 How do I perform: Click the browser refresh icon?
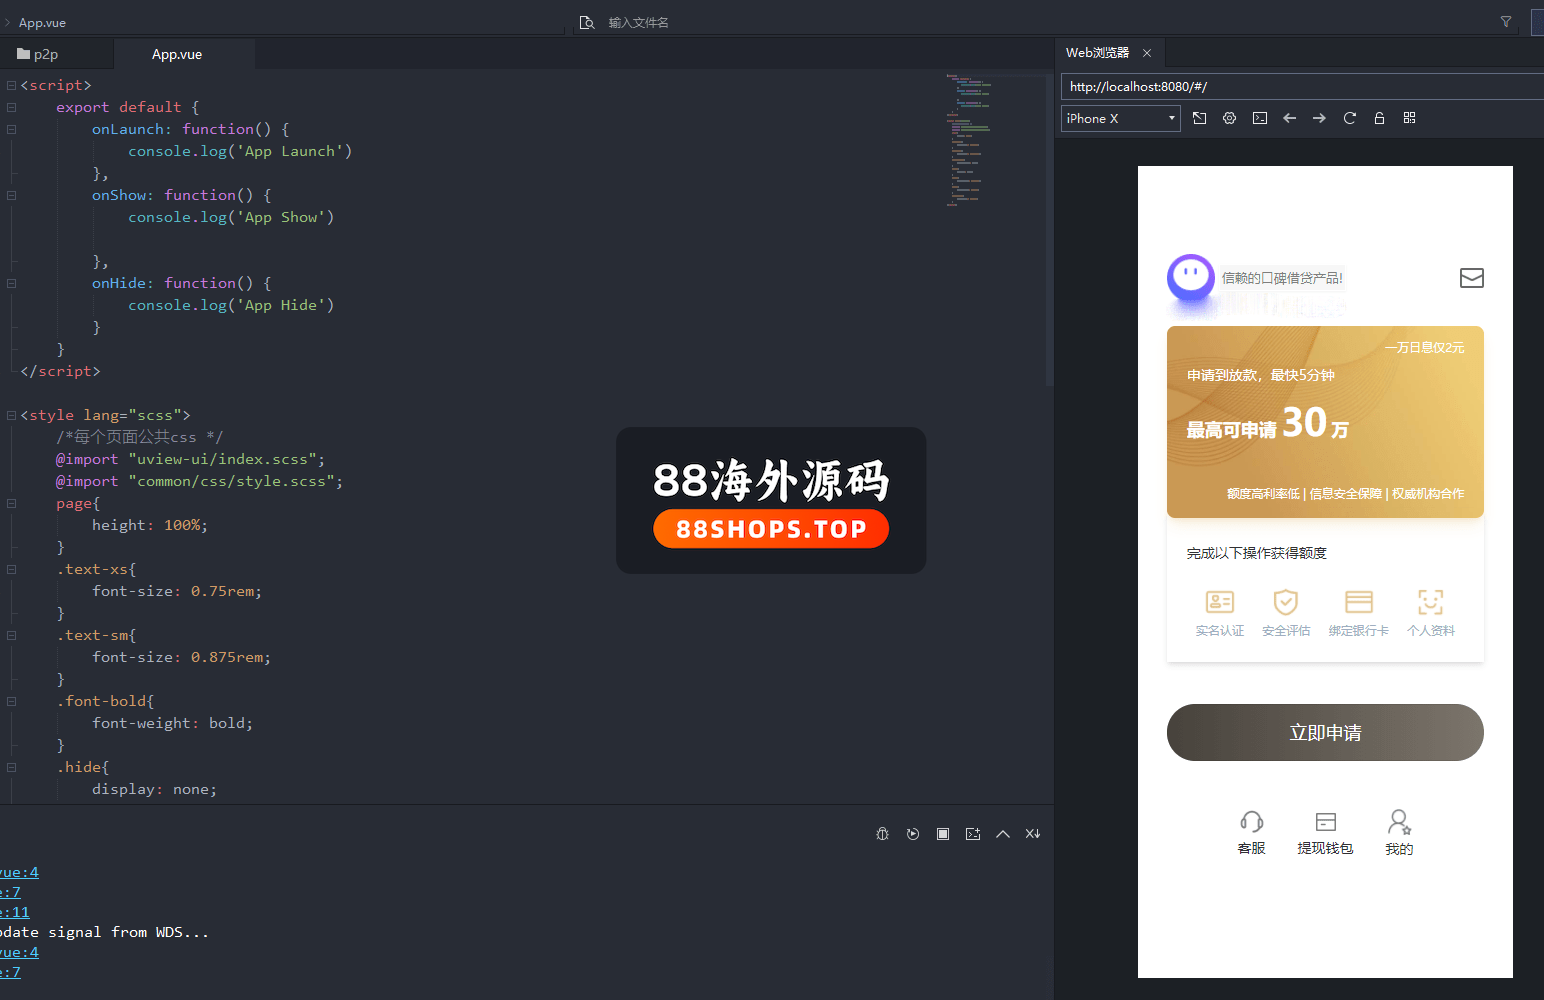[1349, 118]
